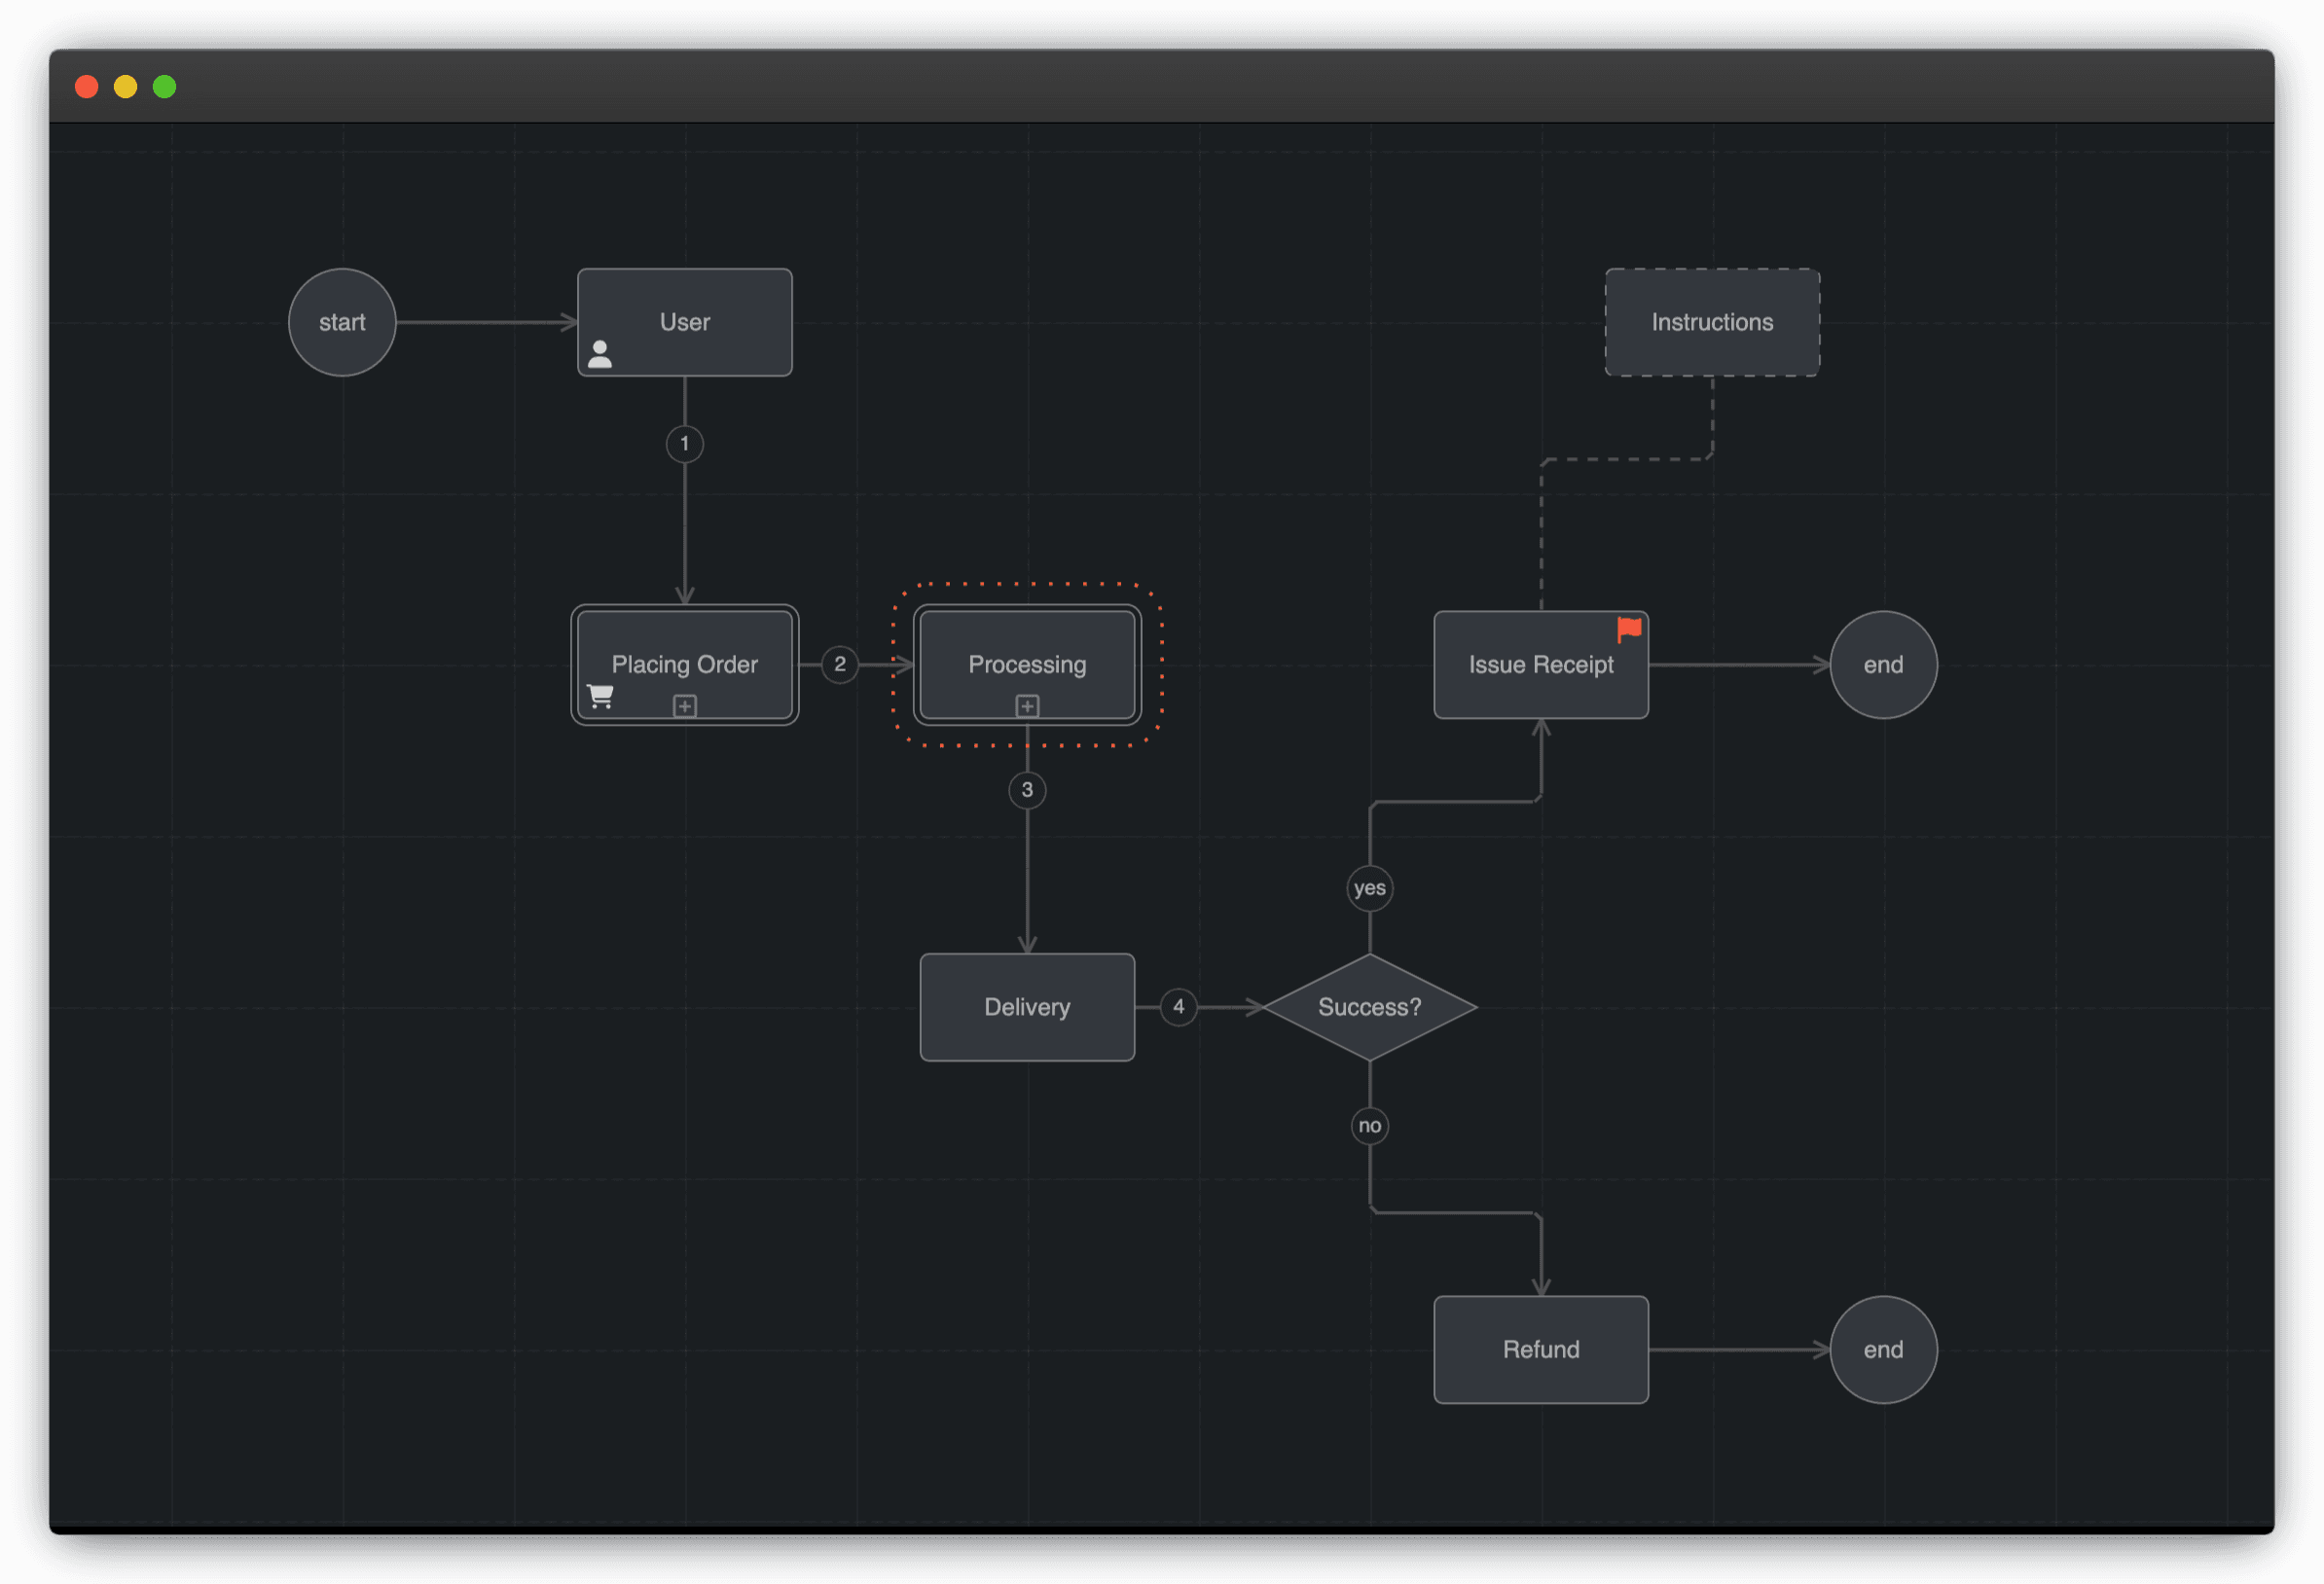Viewport: 2324px width, 1584px height.
Task: Select the Success? decision diamond
Action: pos(1369,1007)
